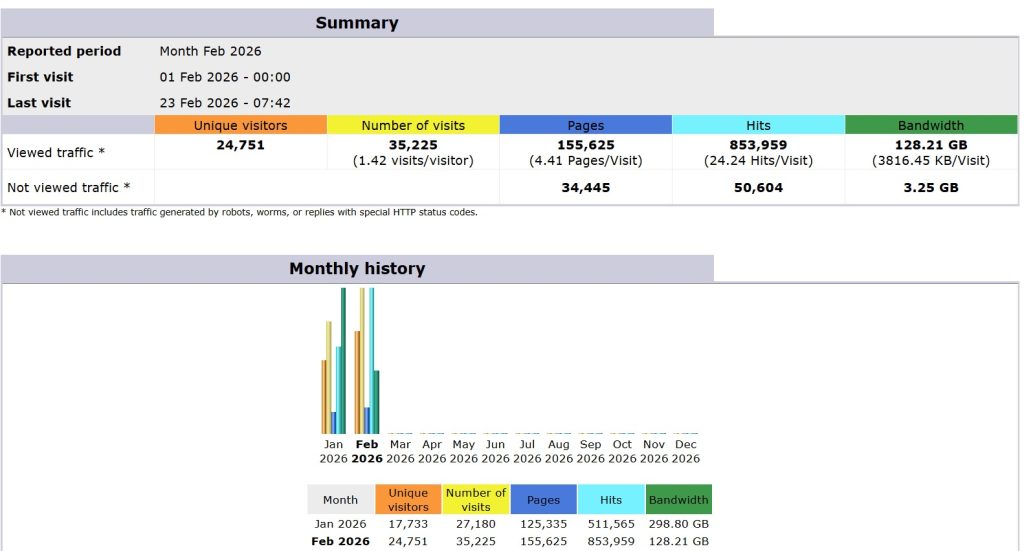This screenshot has width=1024, height=551.
Task: Click the orange Unique visitors header in Summary
Action: pos(240,125)
